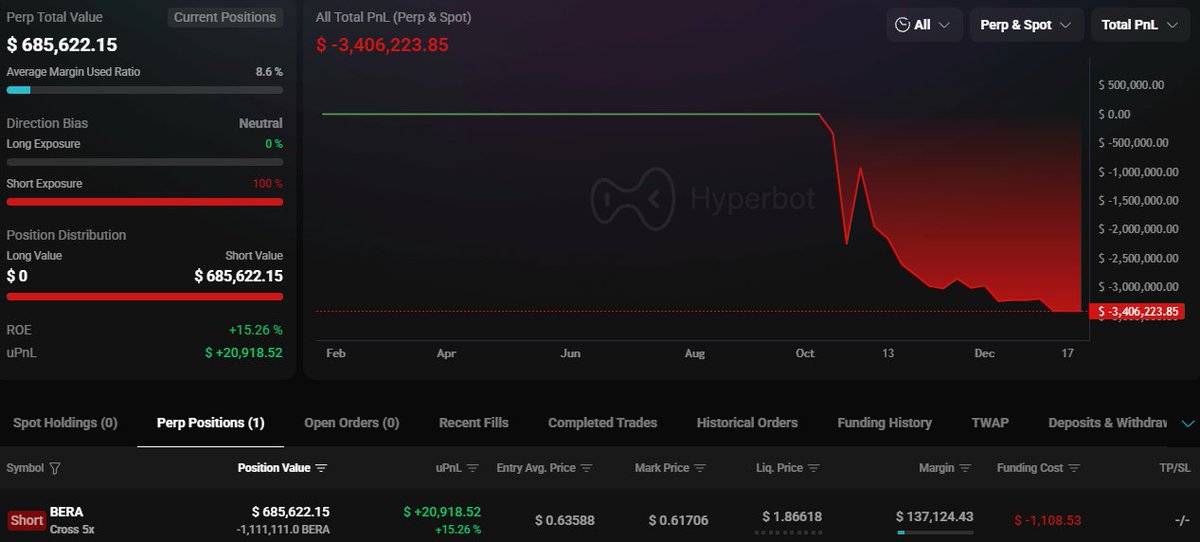Screen dimensions: 1200x542
Task: Click the uPnL column sort icon
Action: point(473,468)
